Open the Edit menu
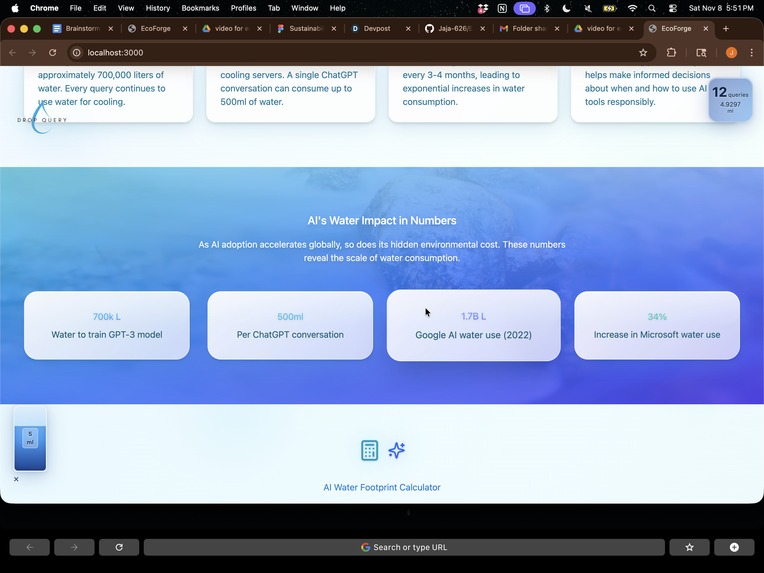Image resolution: width=764 pixels, height=573 pixels. tap(100, 8)
